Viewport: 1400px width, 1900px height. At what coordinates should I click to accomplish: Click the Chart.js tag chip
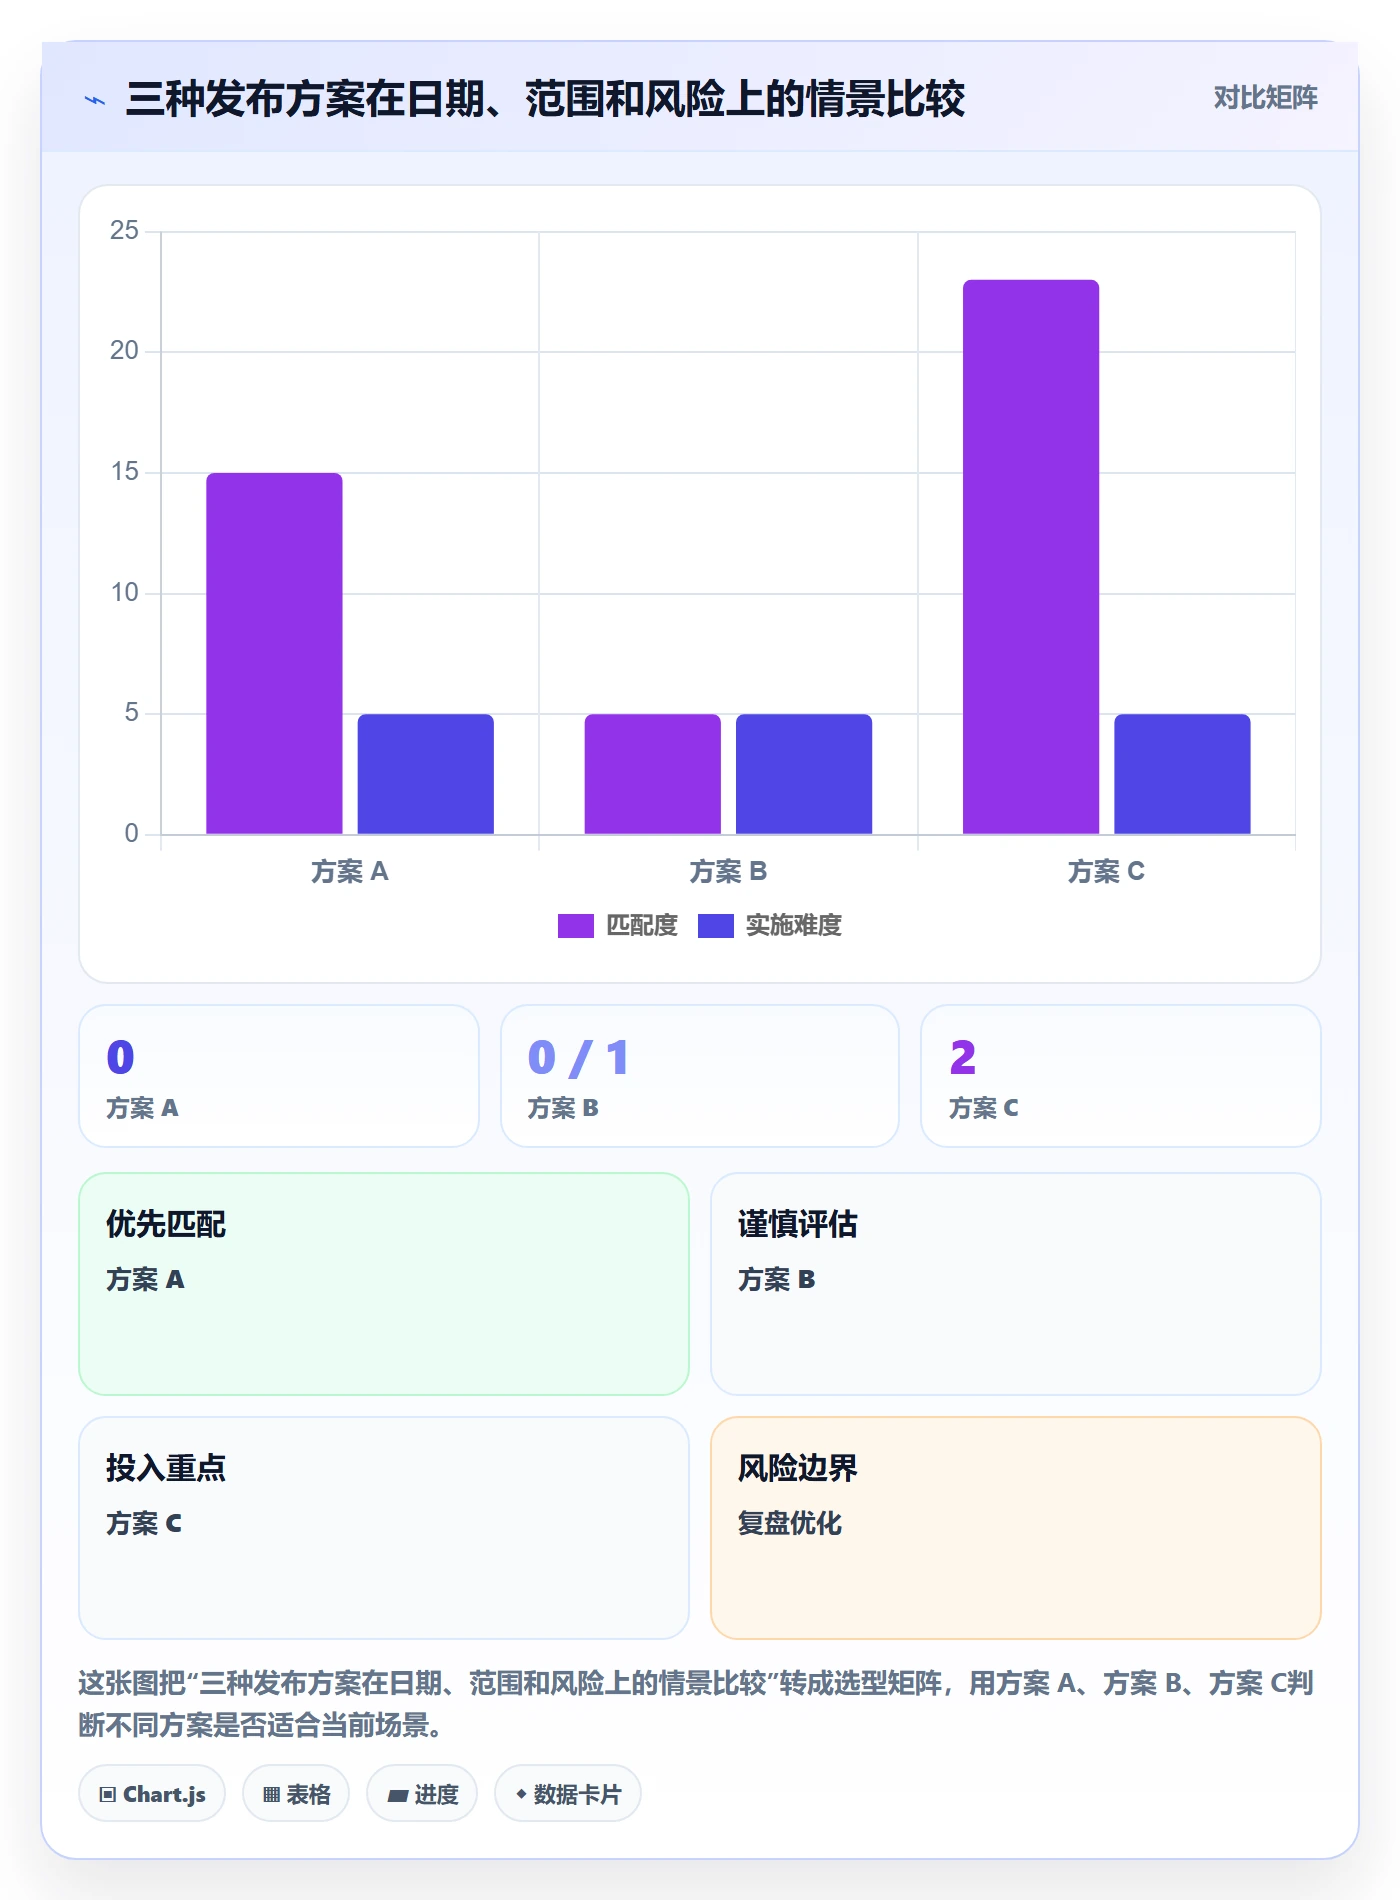[x=152, y=1794]
